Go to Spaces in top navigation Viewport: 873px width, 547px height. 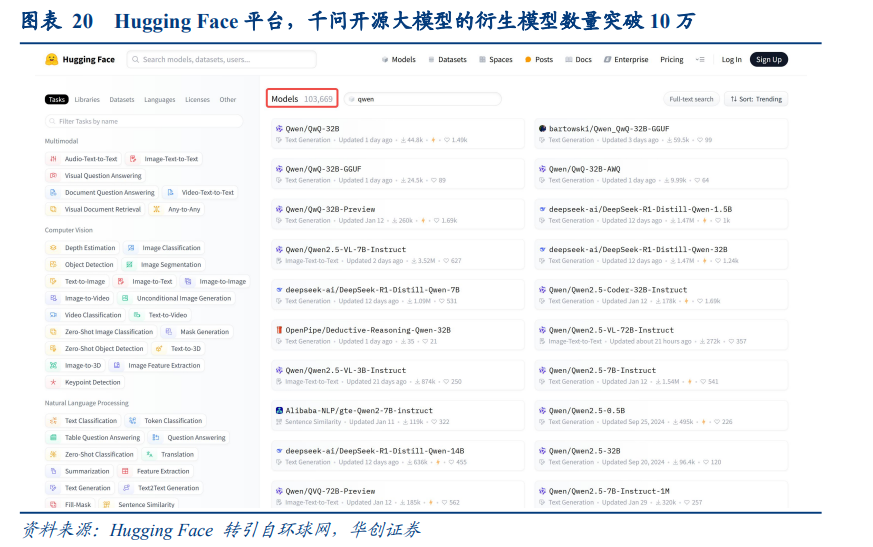[496, 60]
